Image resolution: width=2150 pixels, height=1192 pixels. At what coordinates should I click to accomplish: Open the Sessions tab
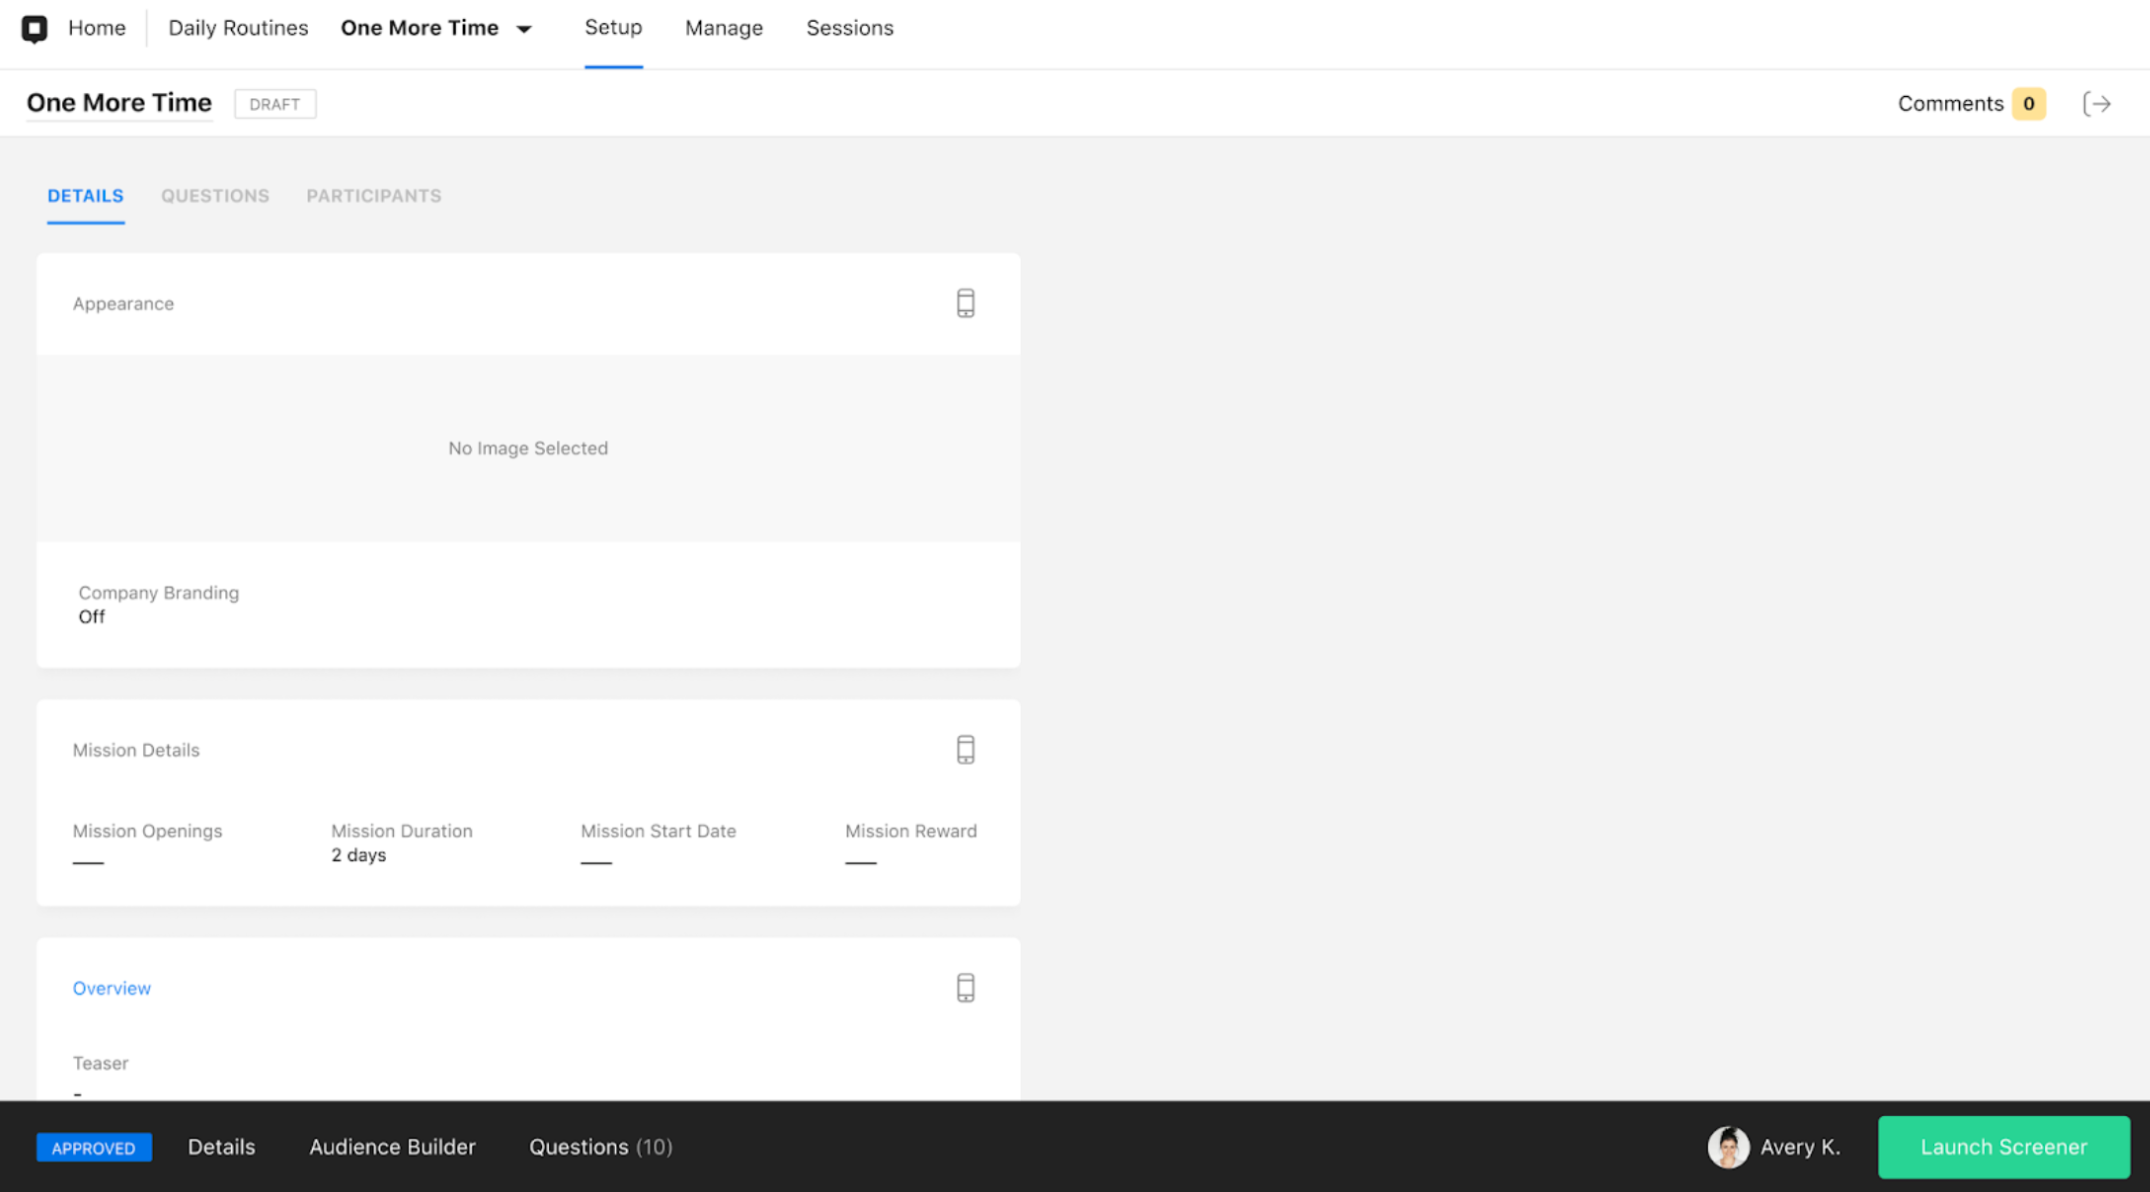click(x=850, y=28)
